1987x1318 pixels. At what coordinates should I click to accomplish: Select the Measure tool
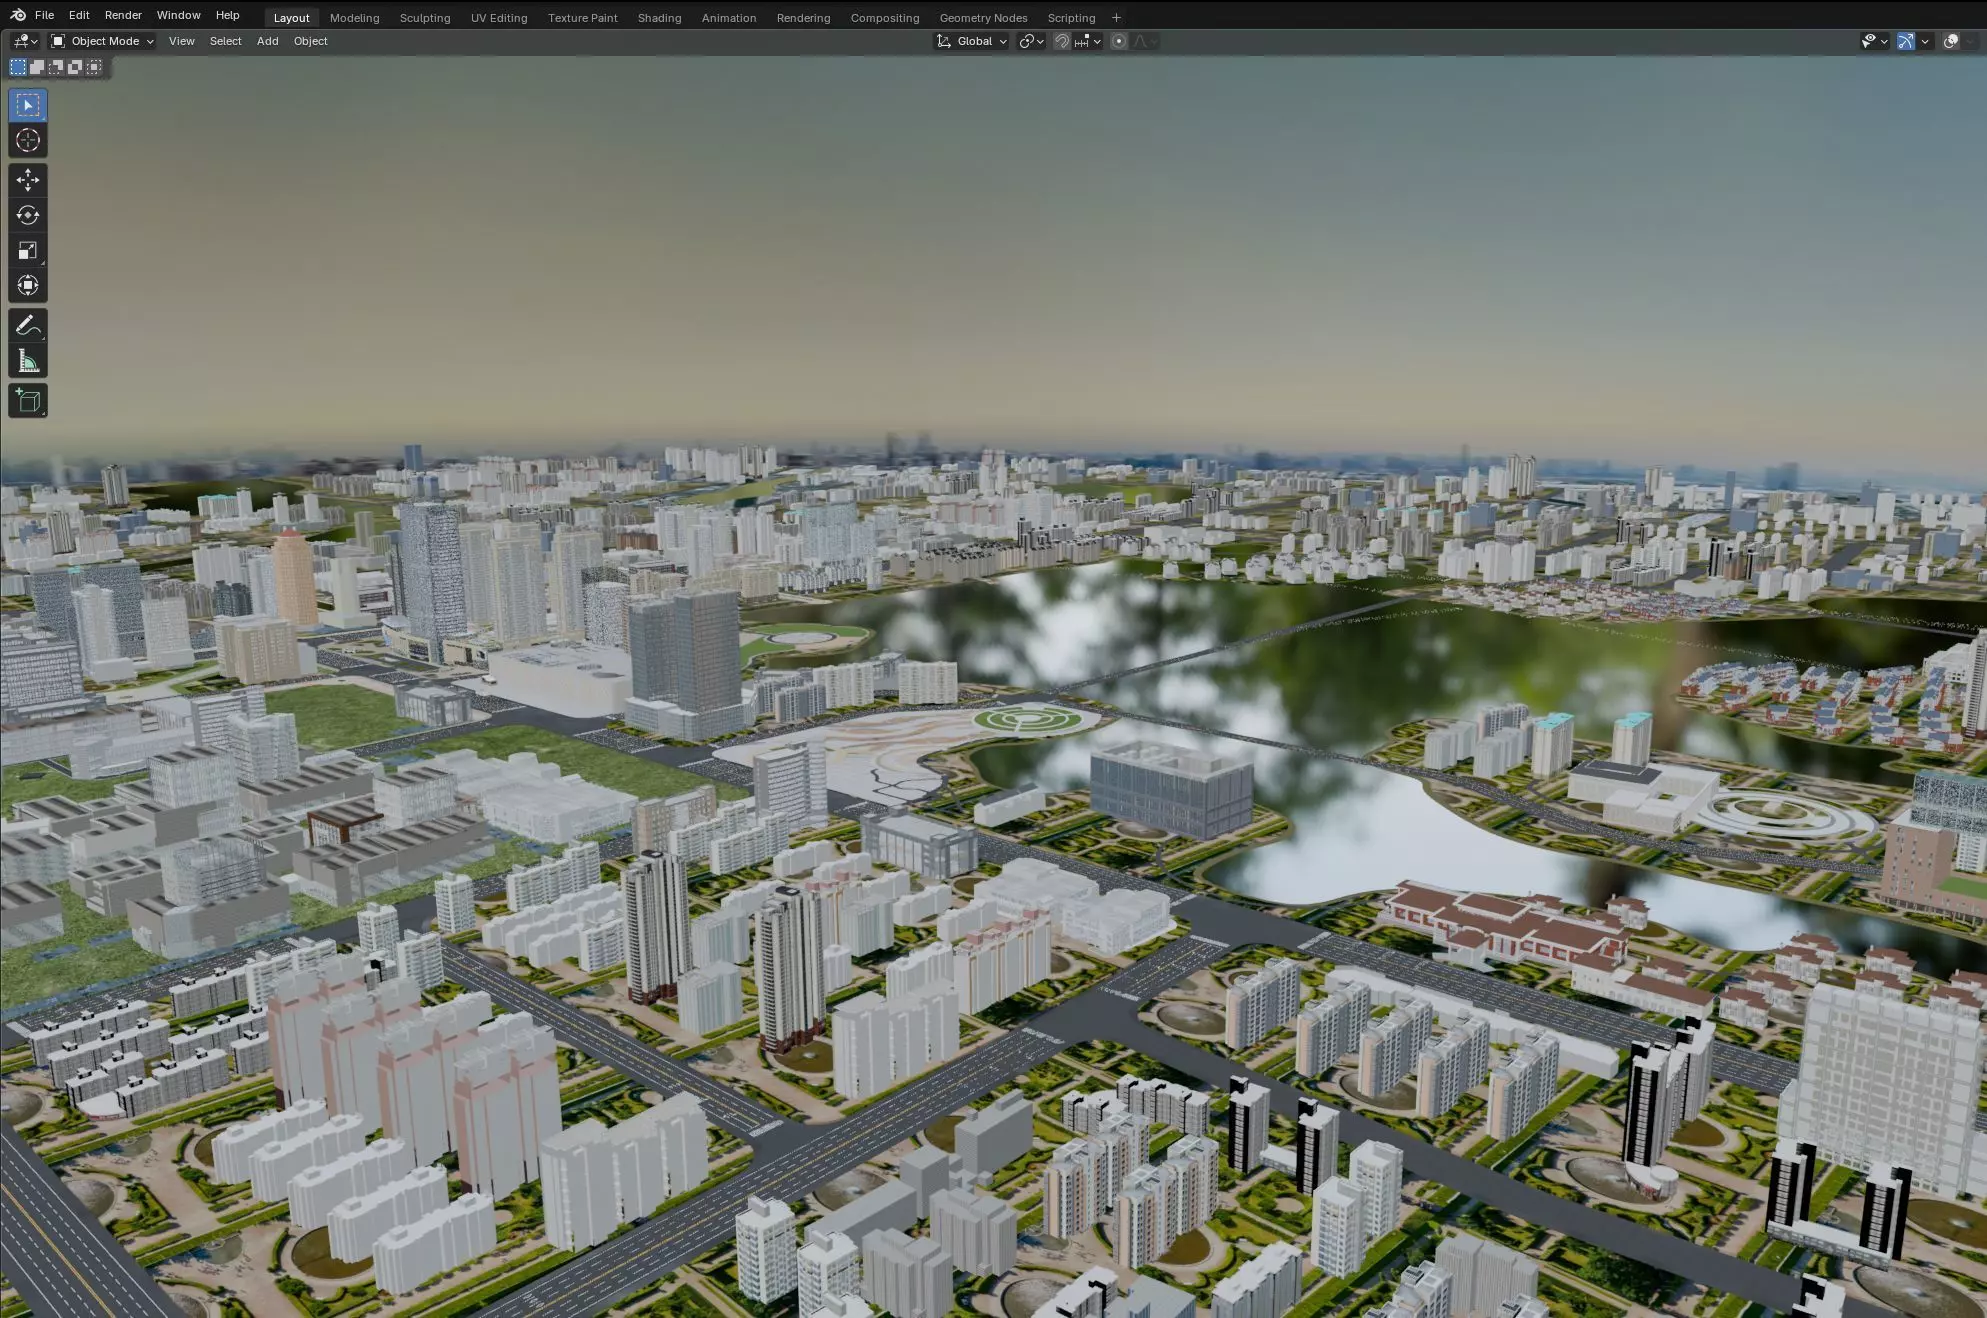[x=28, y=361]
